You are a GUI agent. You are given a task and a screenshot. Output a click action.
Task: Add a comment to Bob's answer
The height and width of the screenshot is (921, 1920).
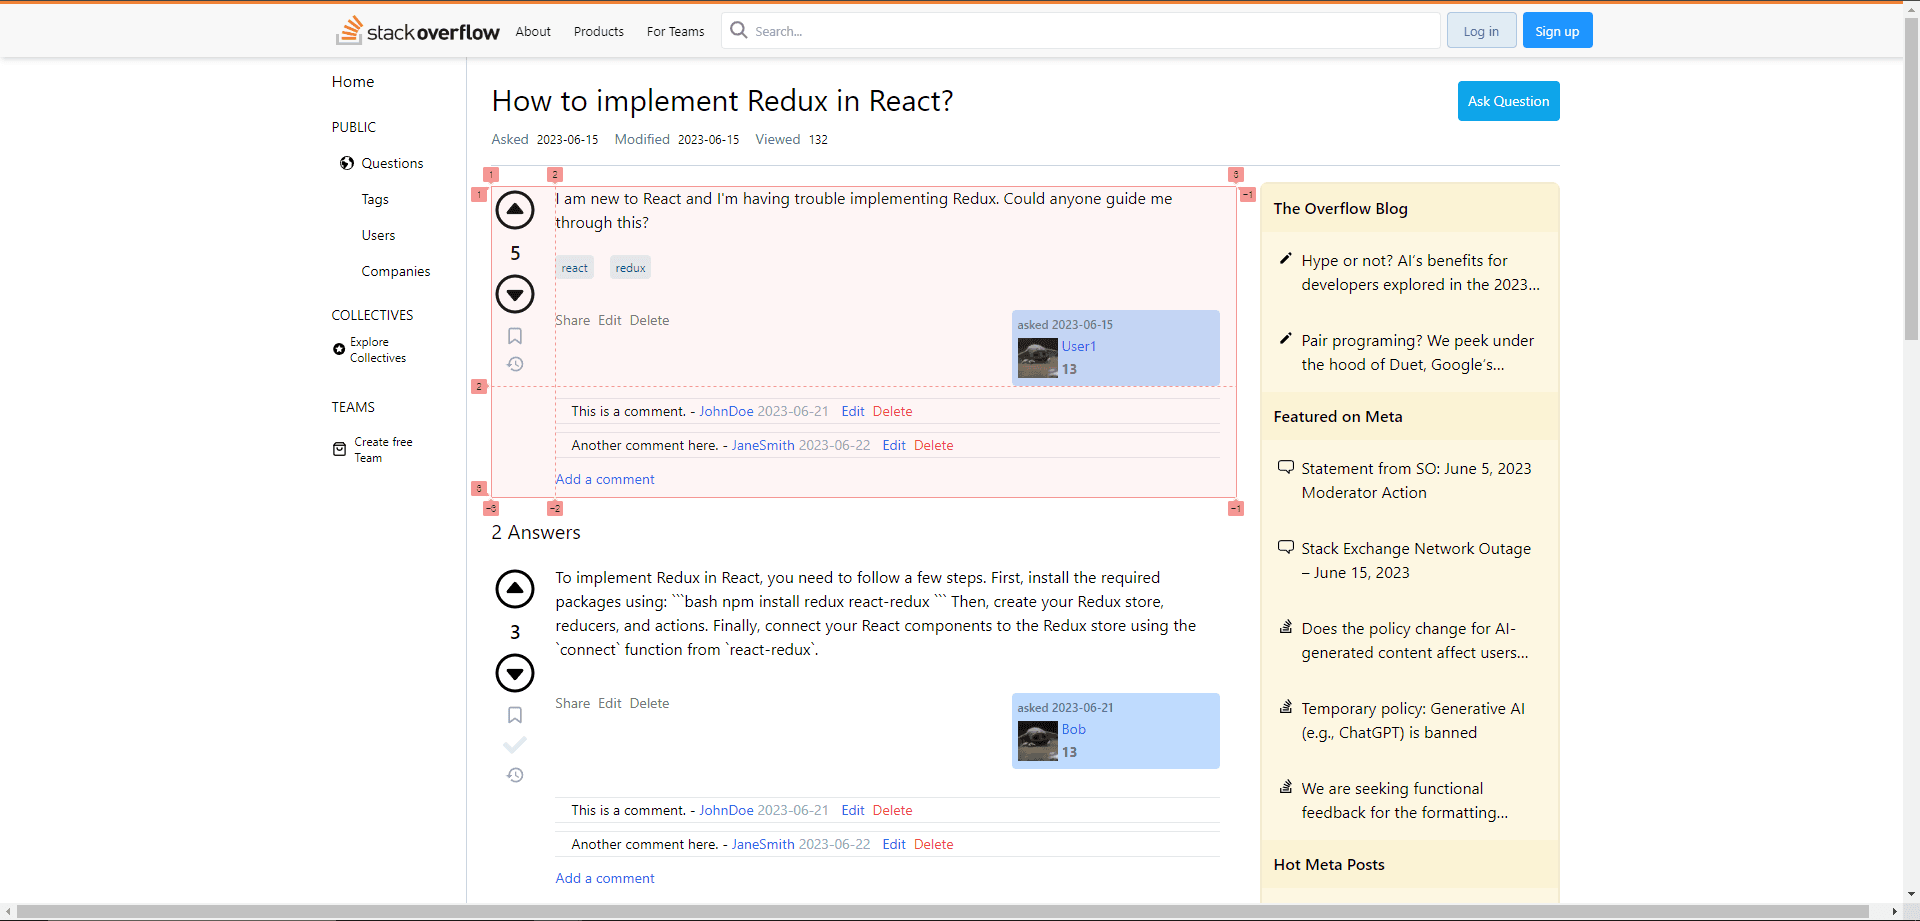(x=605, y=878)
